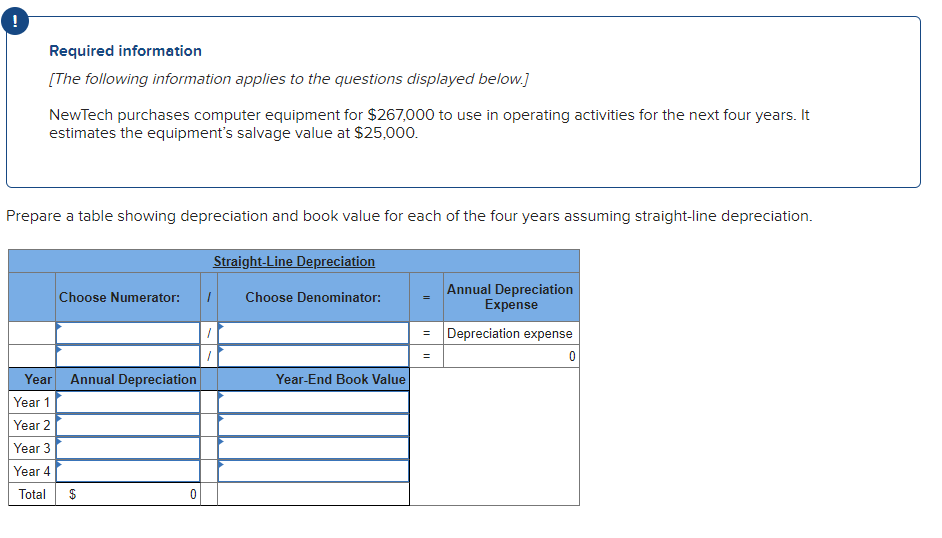Select Year 3 annual depreciation field
This screenshot has height=538, width=942.
(x=128, y=448)
